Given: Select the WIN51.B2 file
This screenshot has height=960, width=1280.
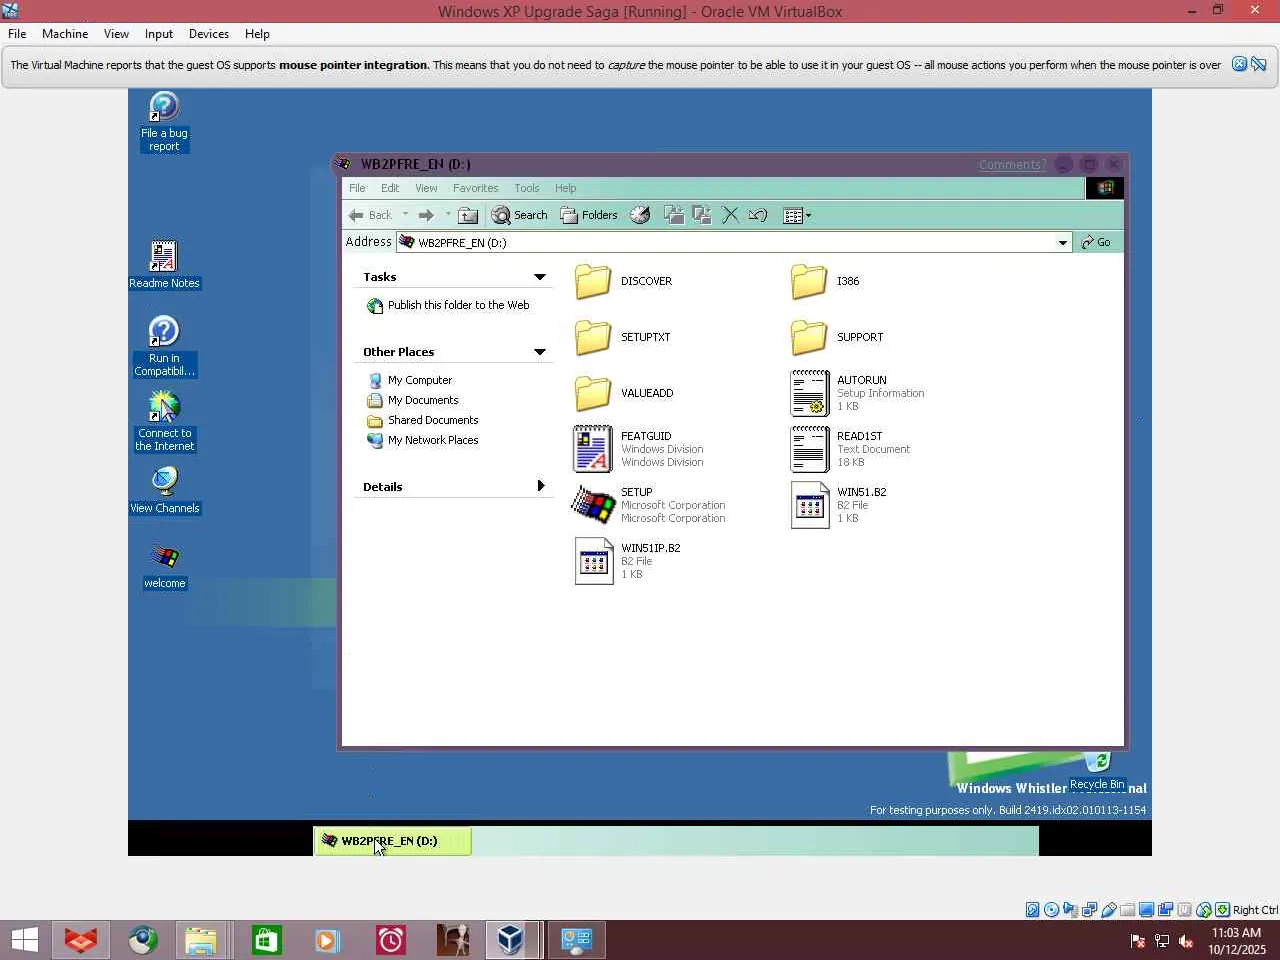Looking at the screenshot, I should pyautogui.click(x=839, y=505).
